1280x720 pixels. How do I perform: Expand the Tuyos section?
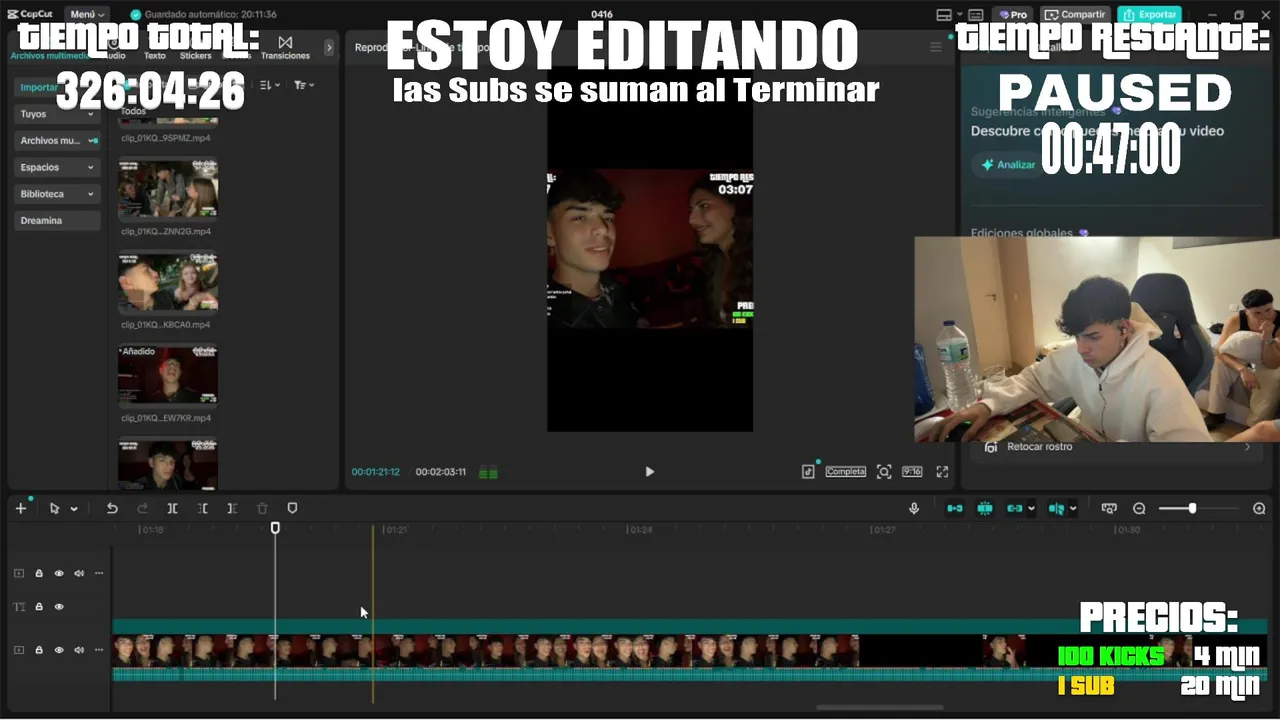tap(57, 114)
